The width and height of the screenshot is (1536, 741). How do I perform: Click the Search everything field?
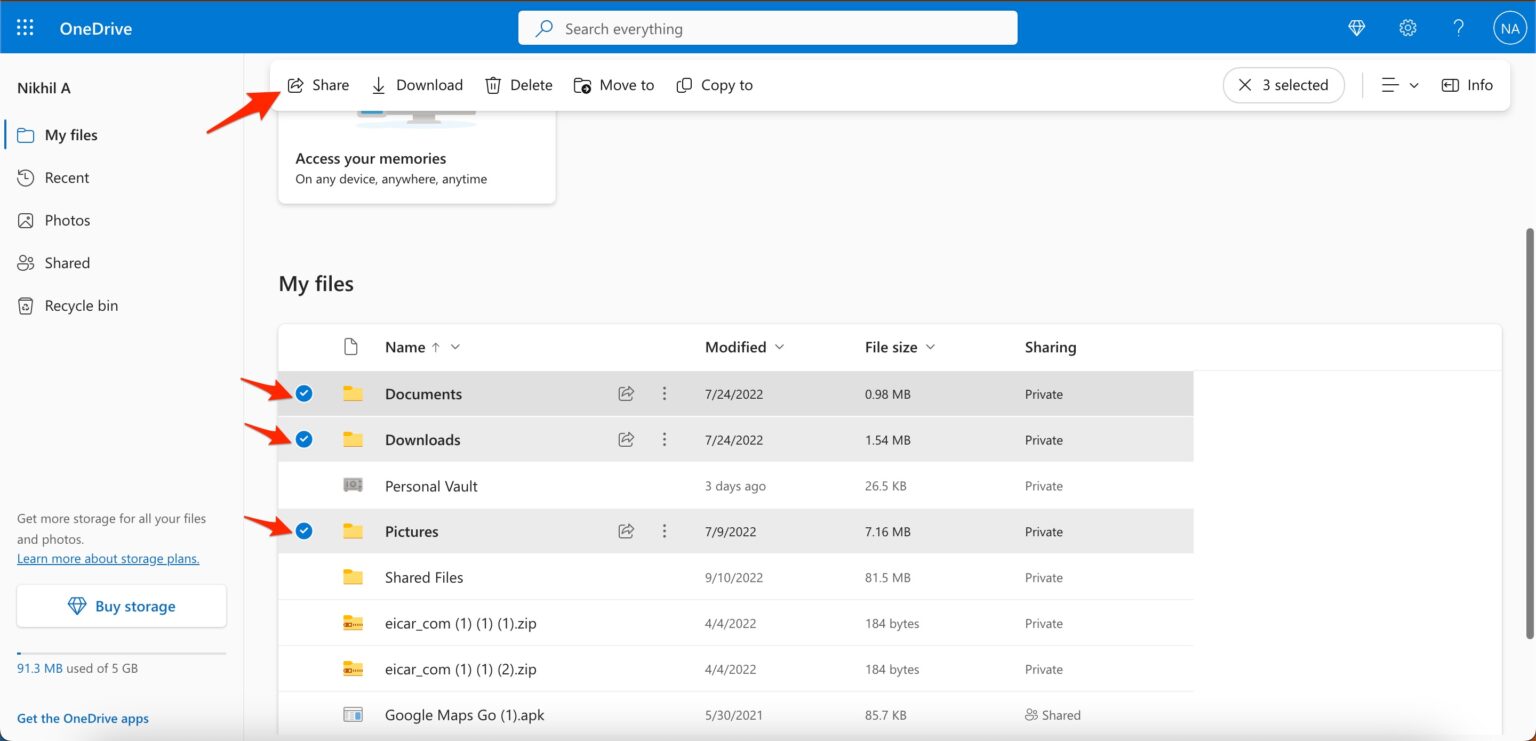(x=767, y=29)
